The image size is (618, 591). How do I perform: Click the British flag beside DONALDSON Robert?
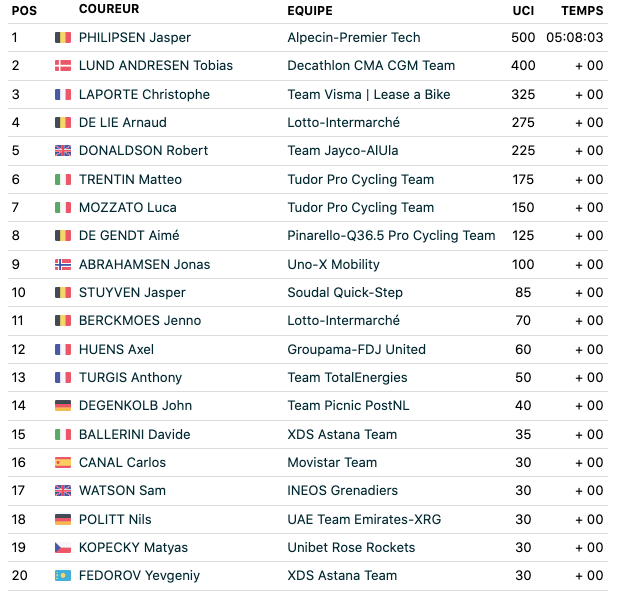63,151
